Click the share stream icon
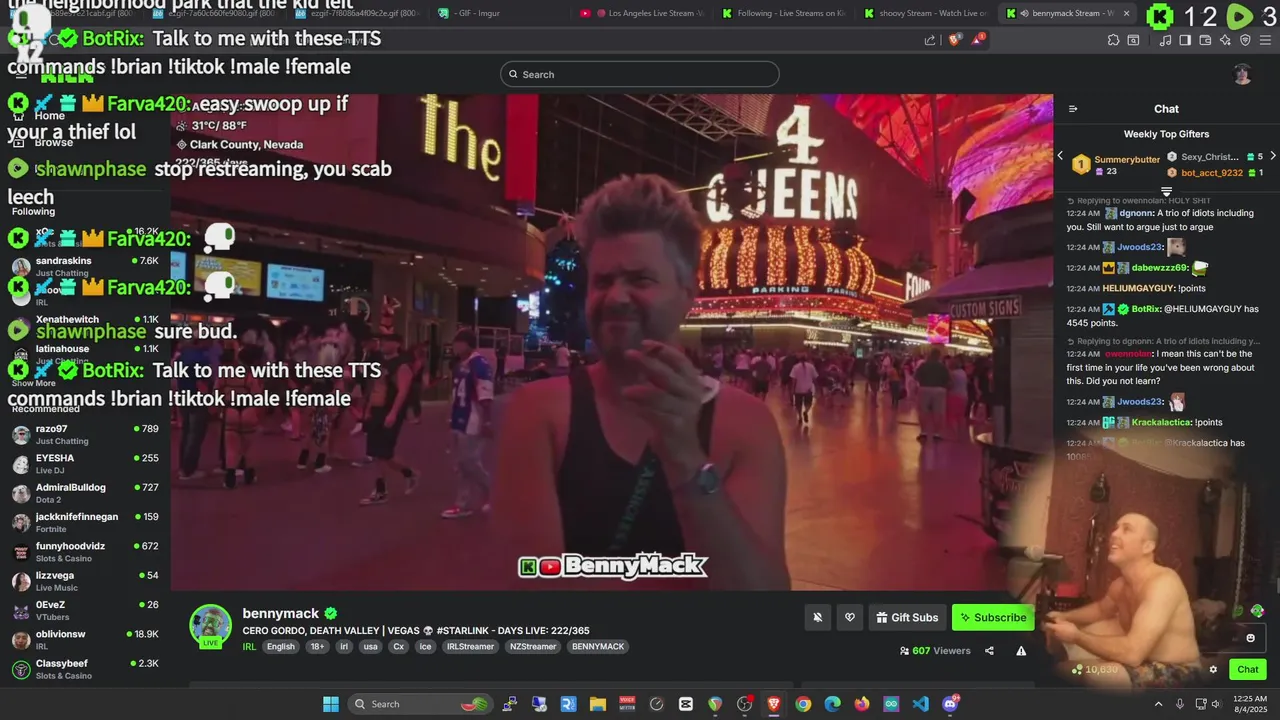 click(989, 650)
